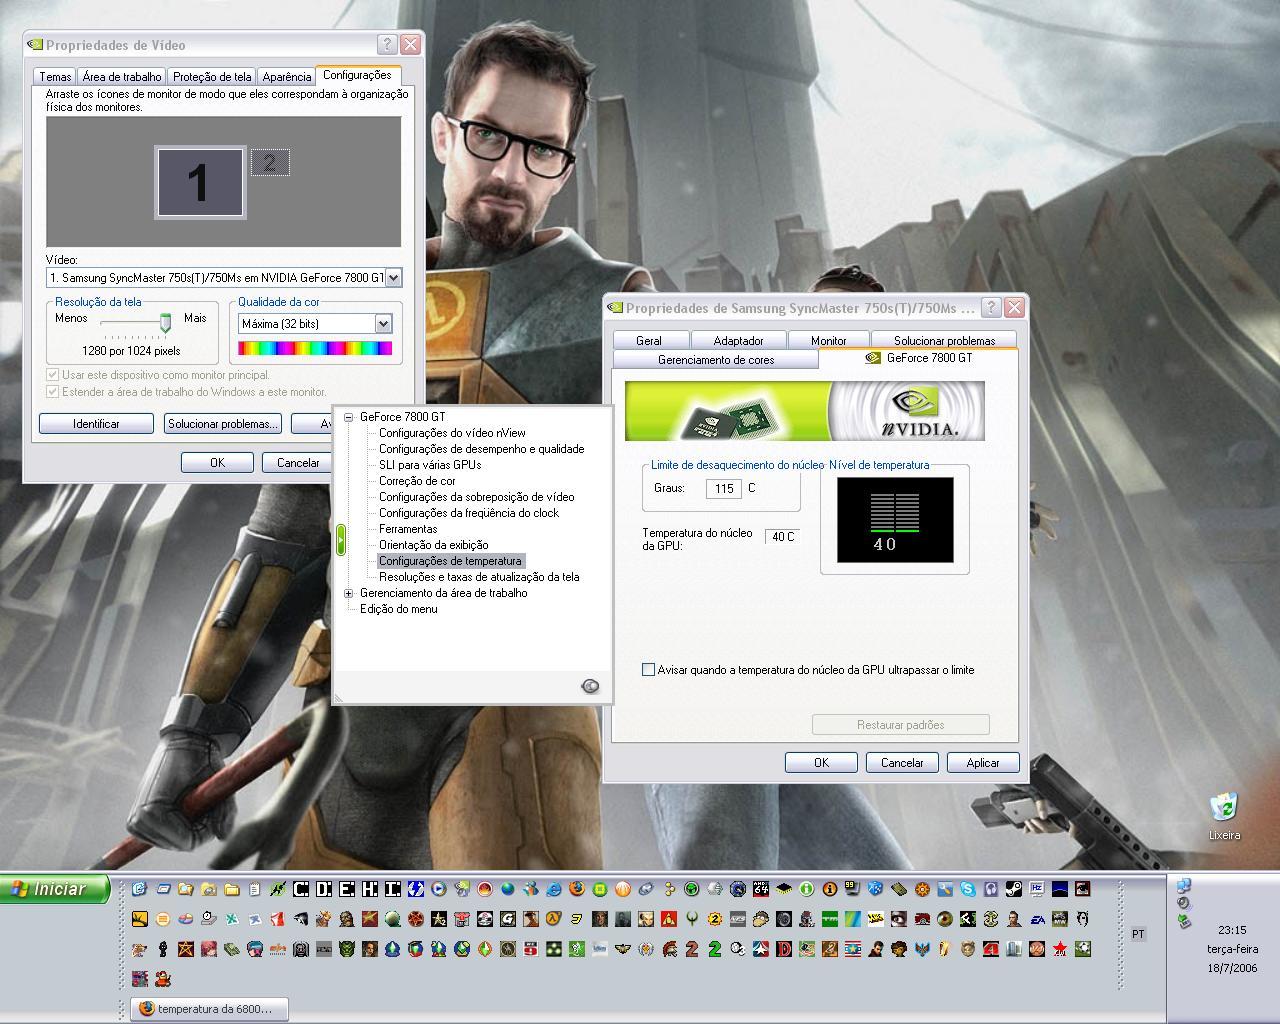Open Lixeira recycle bin on desktop
The width and height of the screenshot is (1280, 1024).
tap(1224, 816)
